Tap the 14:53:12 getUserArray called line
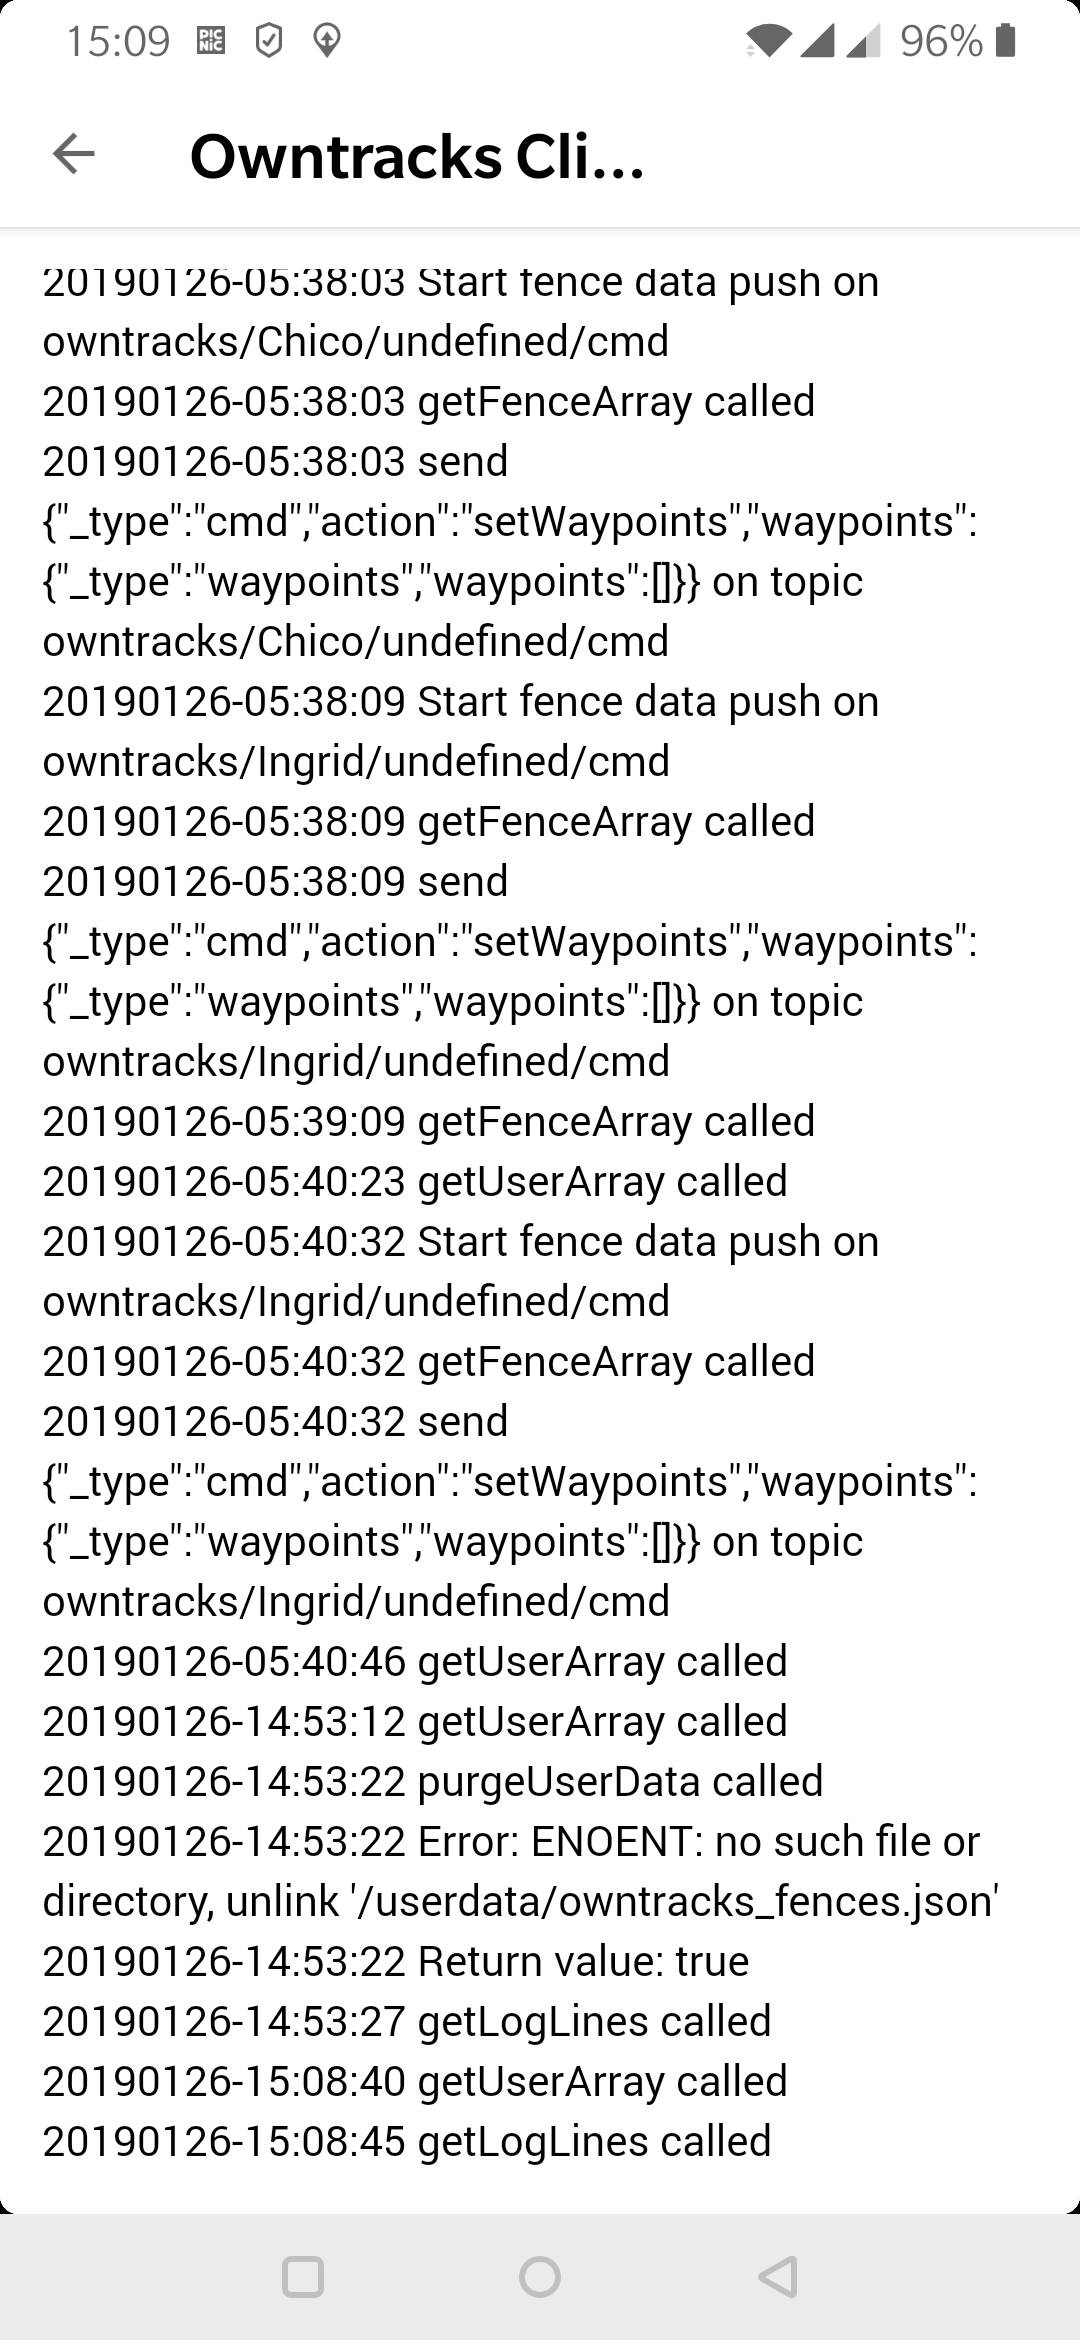 415,1721
